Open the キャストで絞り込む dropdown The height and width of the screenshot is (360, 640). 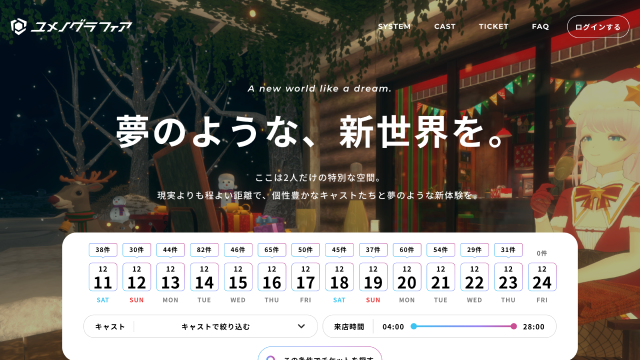[200, 326]
